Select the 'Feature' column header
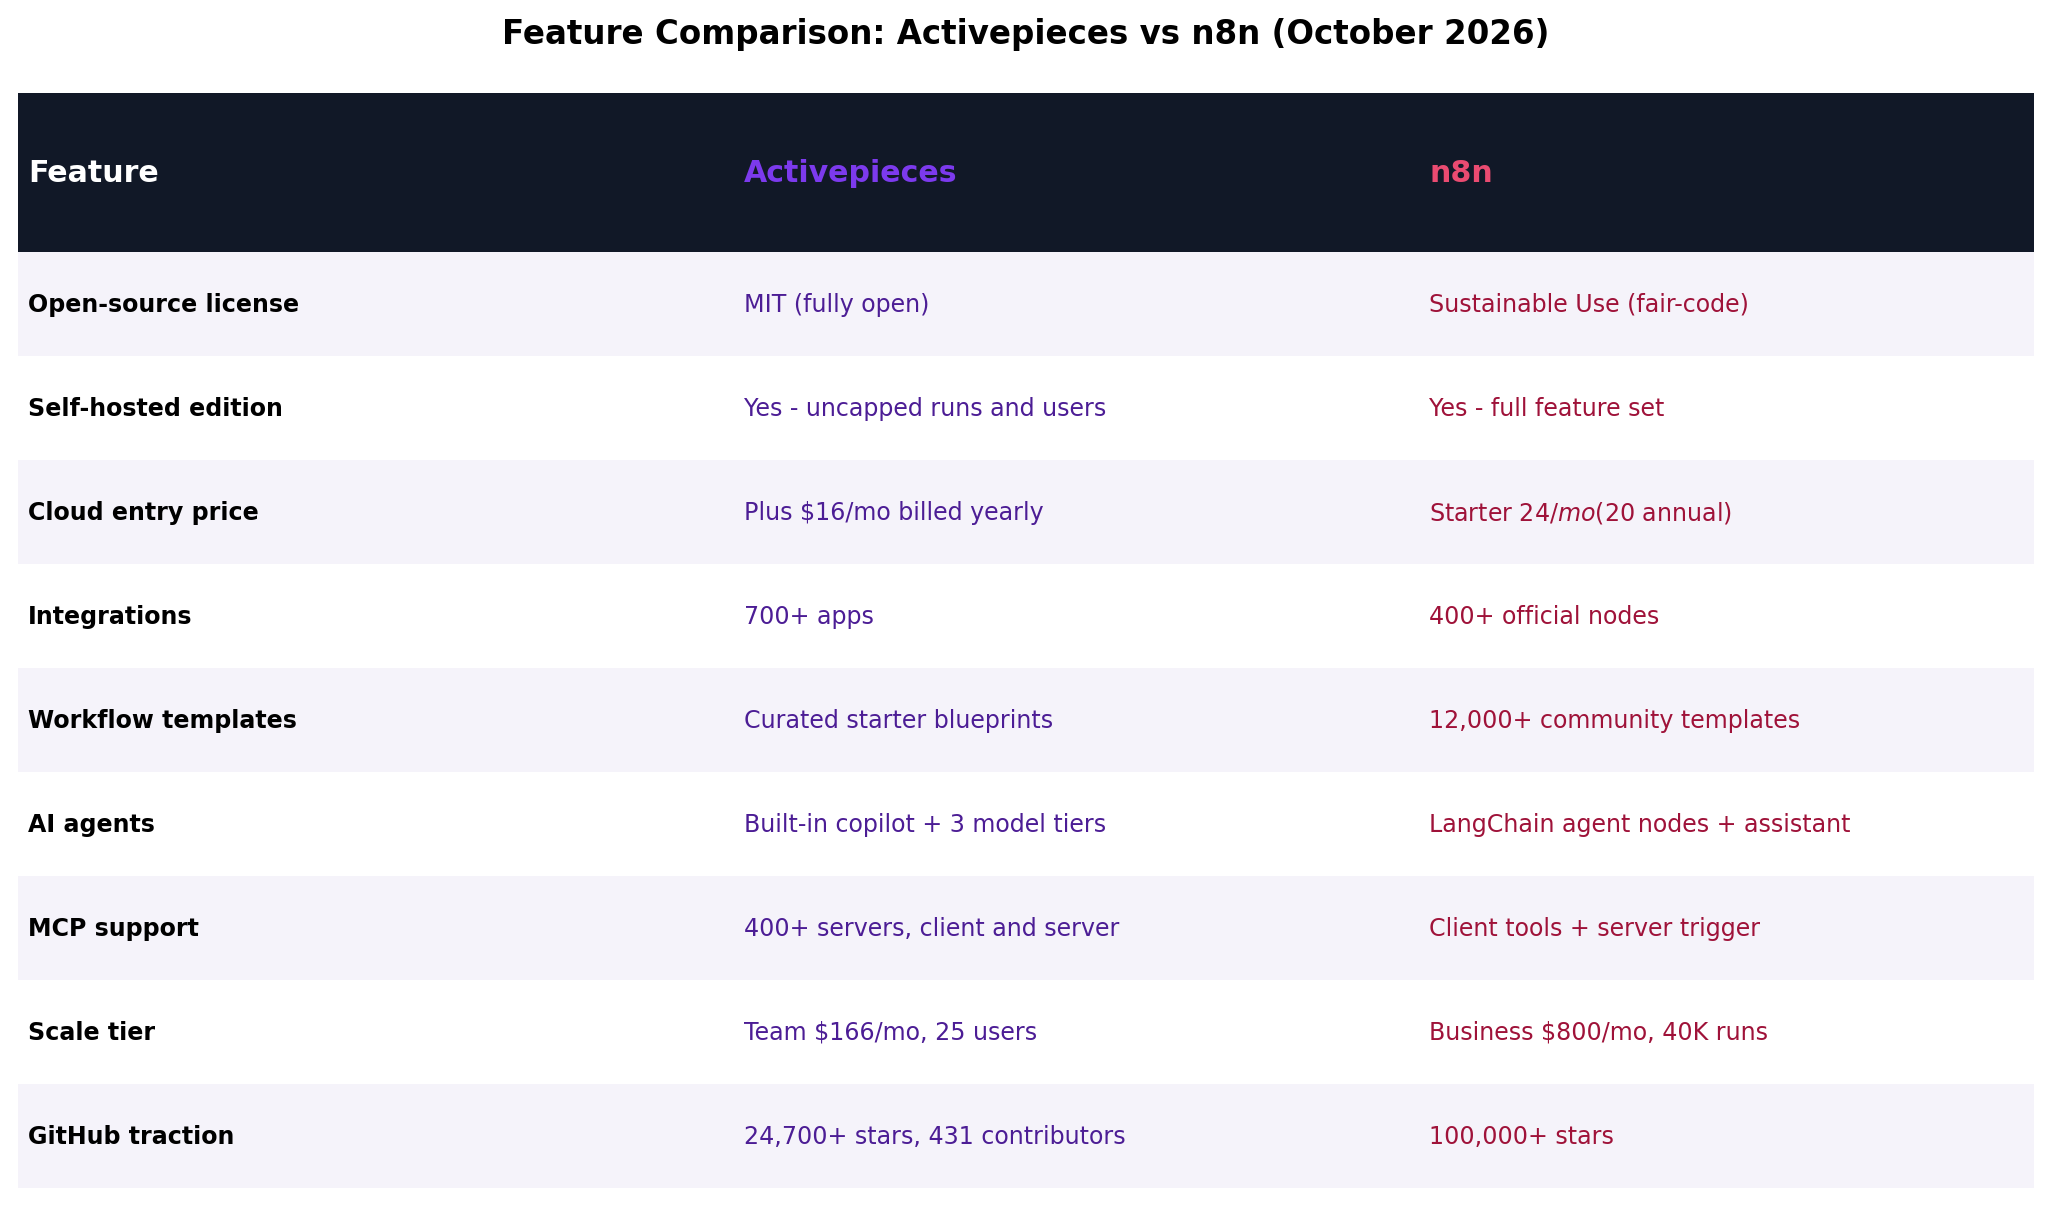The image size is (2051, 1206). click(93, 172)
